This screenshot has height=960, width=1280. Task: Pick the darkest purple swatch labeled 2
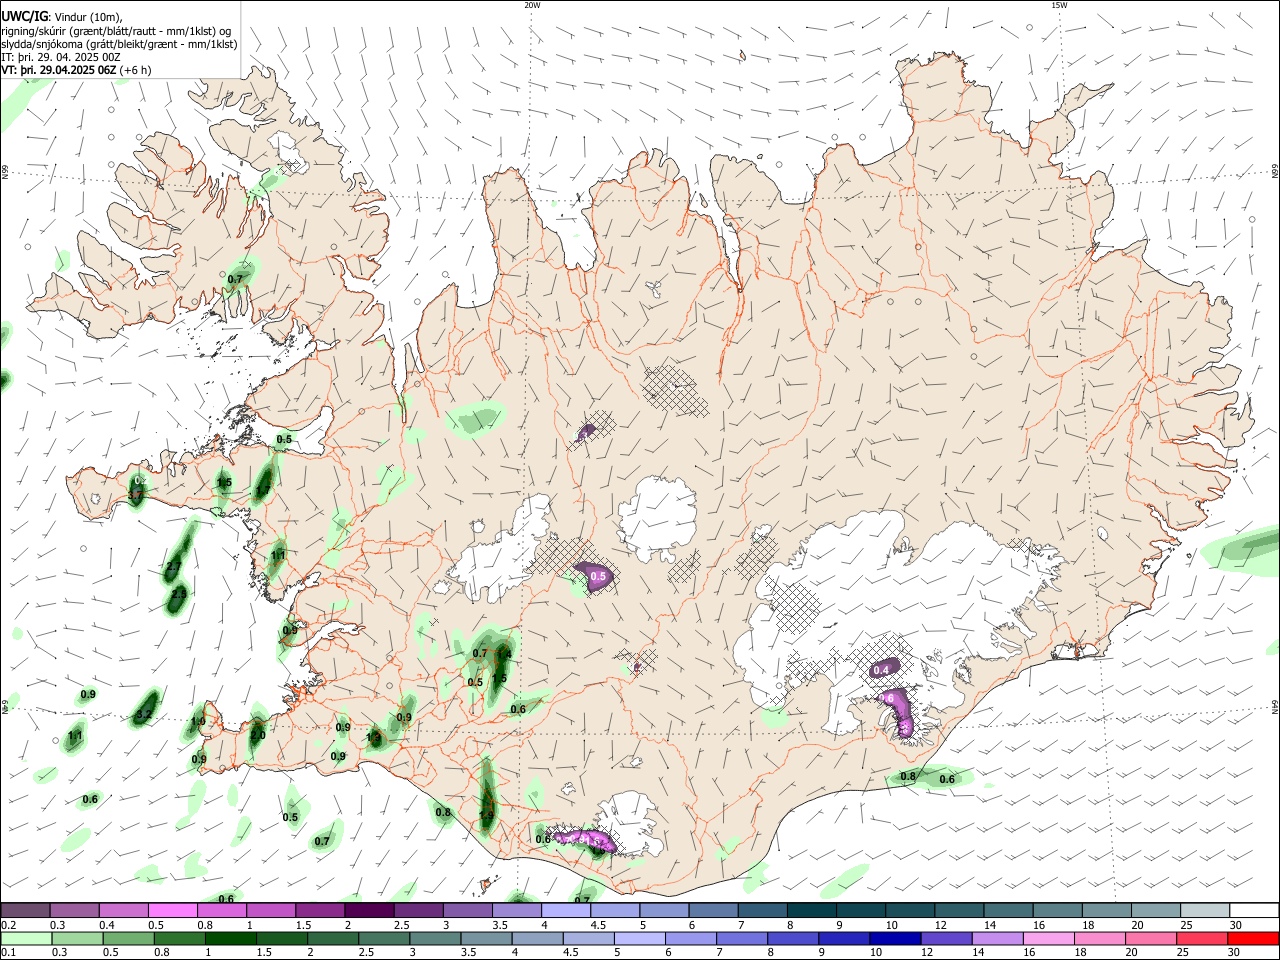[x=368, y=910]
